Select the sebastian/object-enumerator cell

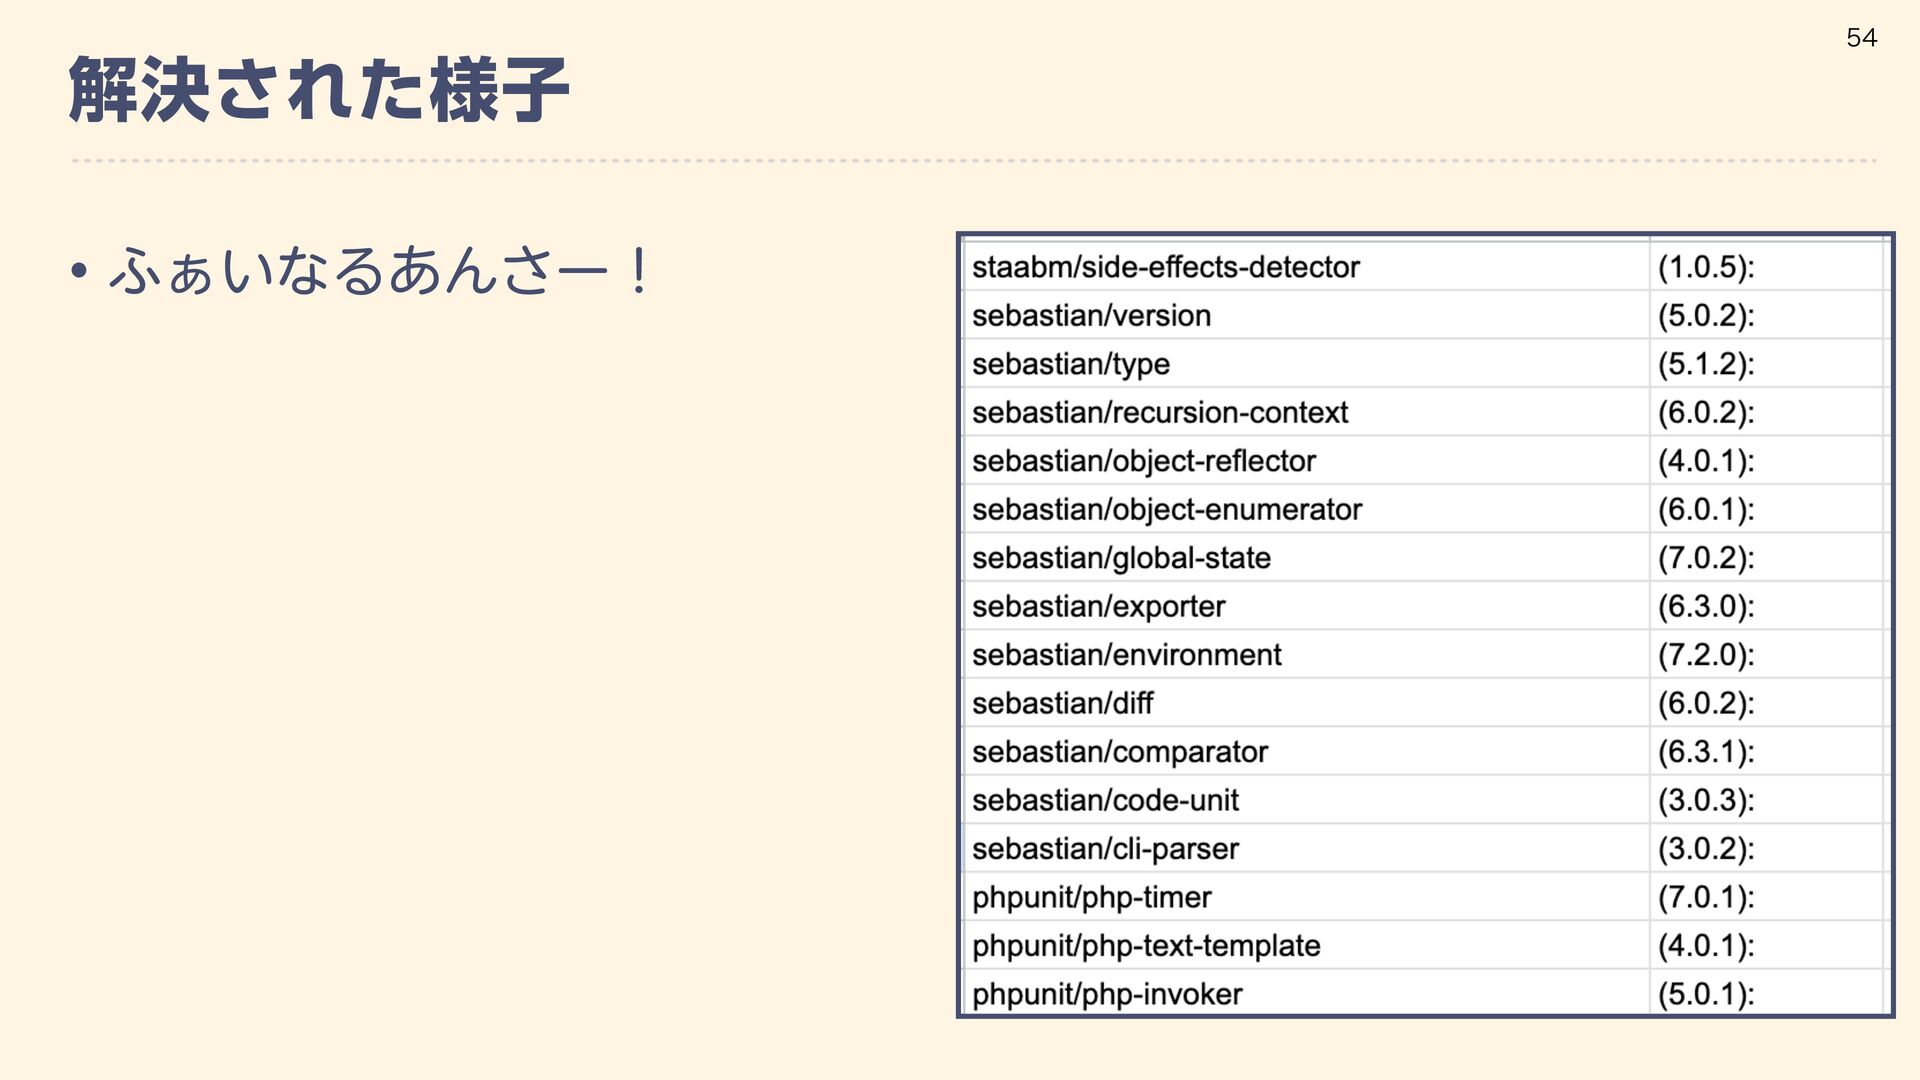tap(1167, 510)
